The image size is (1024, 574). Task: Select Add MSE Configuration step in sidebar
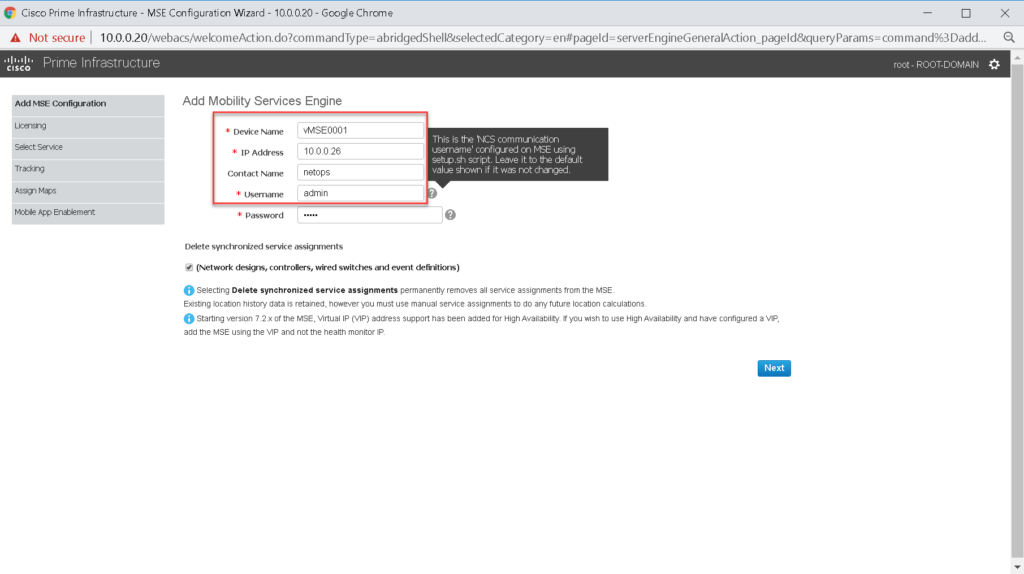pos(87,104)
